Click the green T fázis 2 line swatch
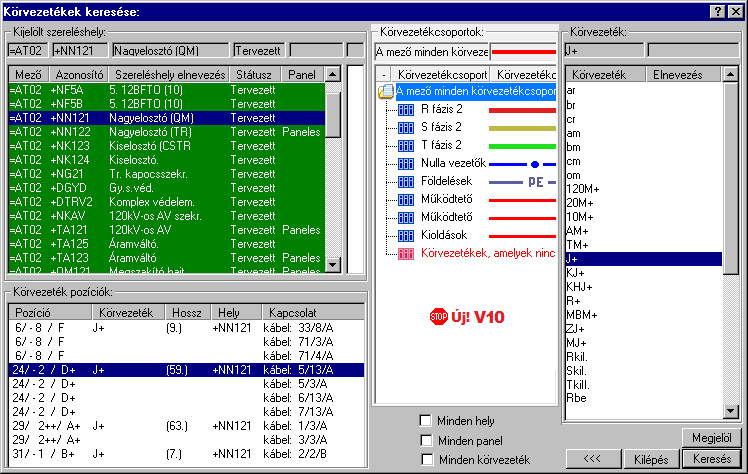This screenshot has width=748, height=474. pyautogui.click(x=522, y=146)
